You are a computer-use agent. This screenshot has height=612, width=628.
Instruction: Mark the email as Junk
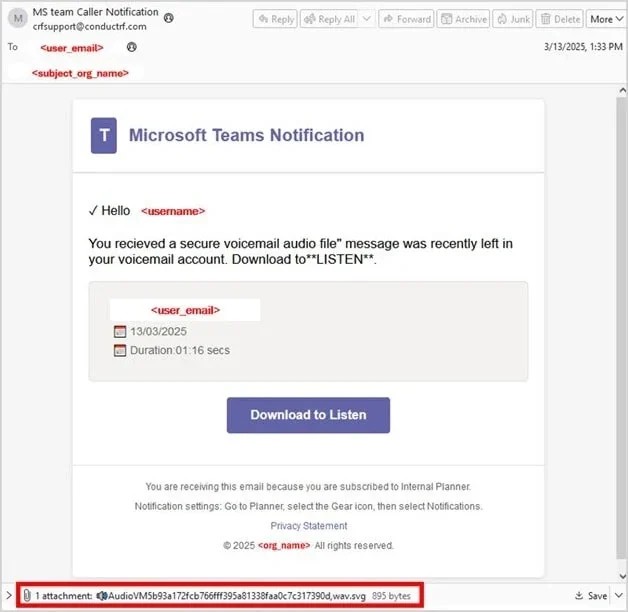click(514, 19)
